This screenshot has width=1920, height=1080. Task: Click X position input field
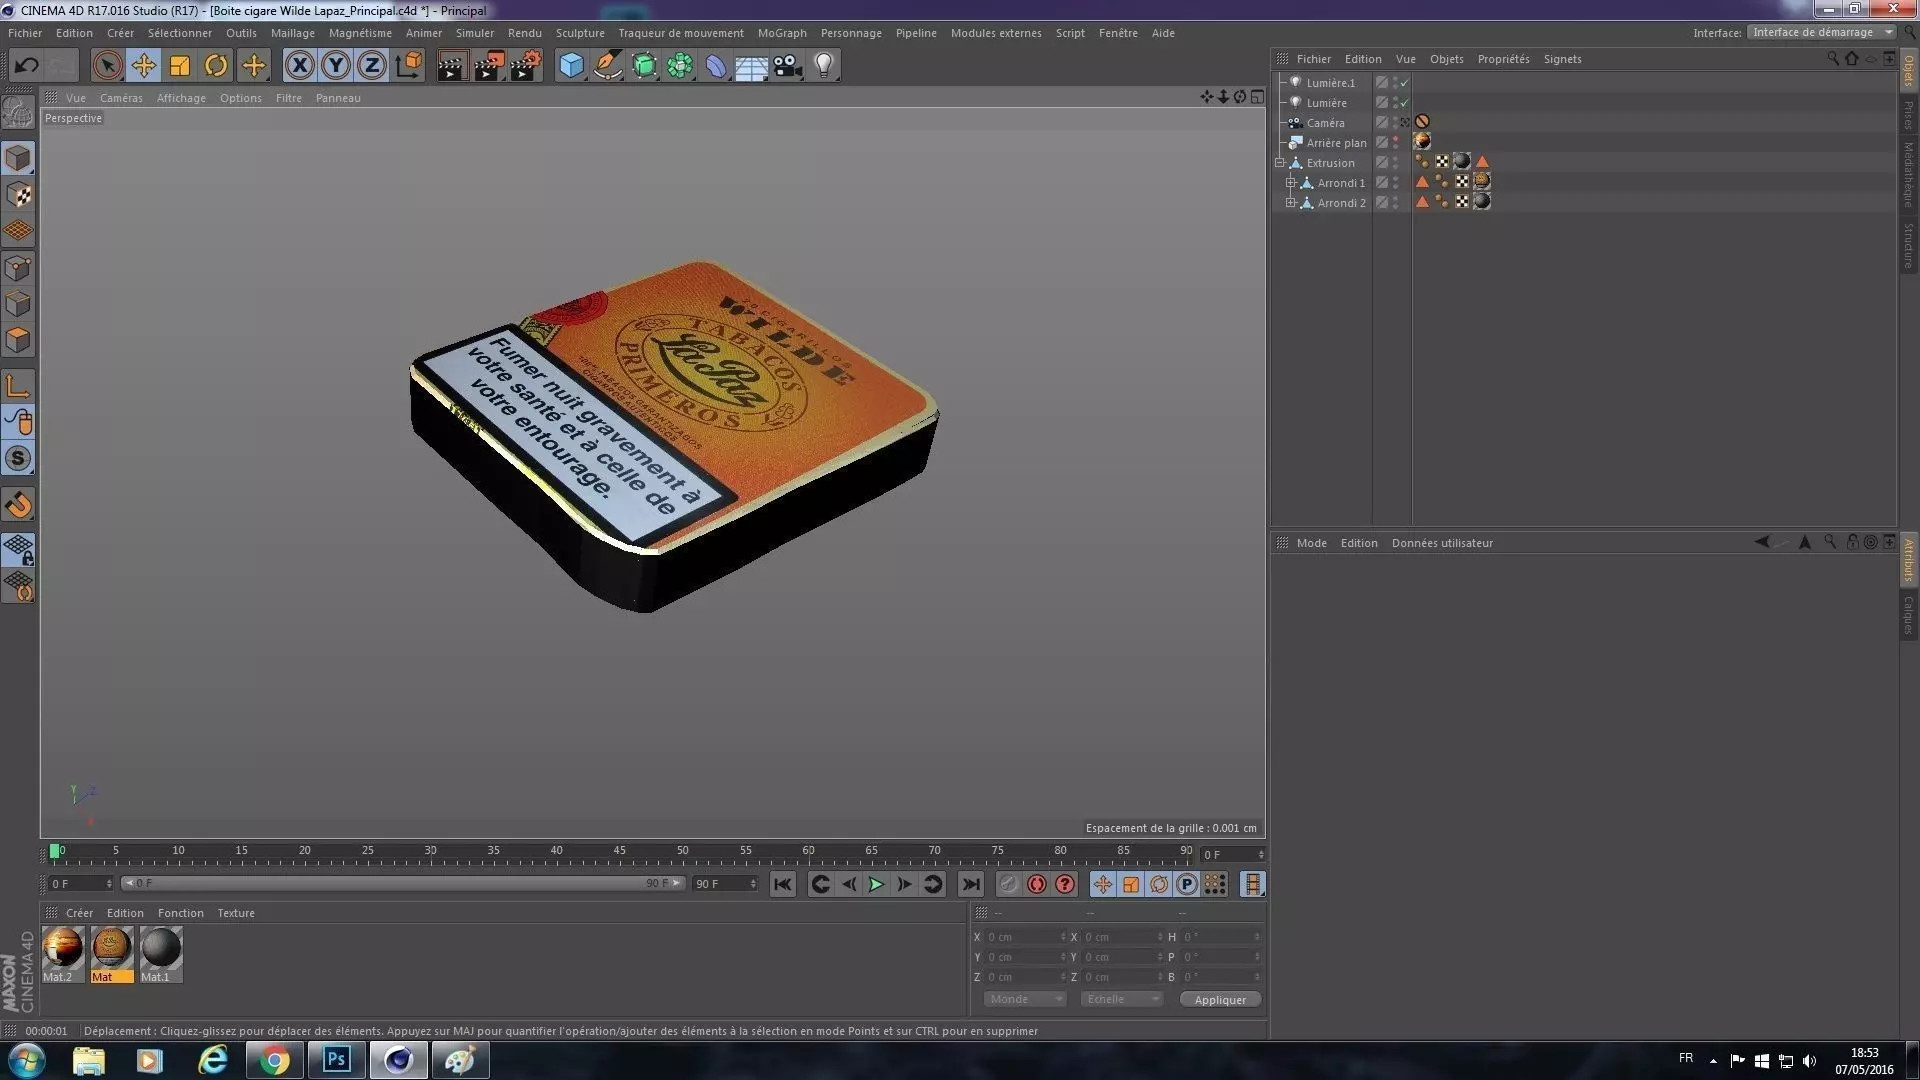pos(1025,937)
